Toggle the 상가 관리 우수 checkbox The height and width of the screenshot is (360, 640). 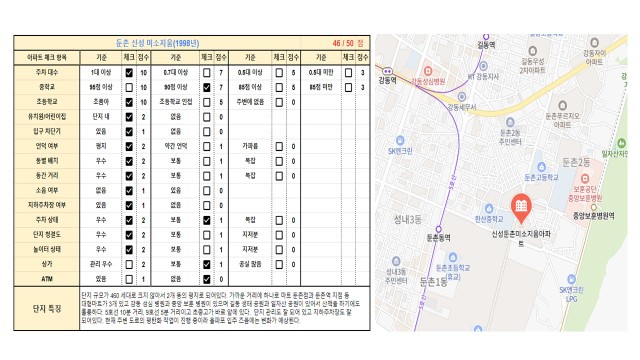tap(129, 264)
